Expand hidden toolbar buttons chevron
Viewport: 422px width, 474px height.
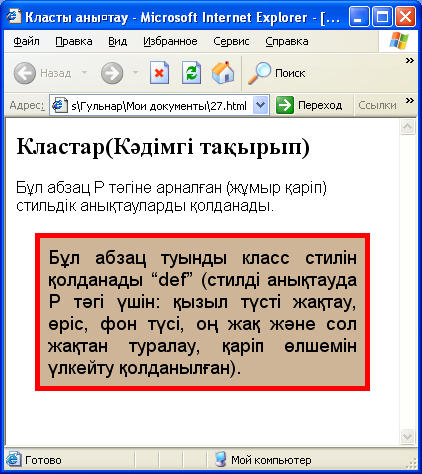[410, 61]
